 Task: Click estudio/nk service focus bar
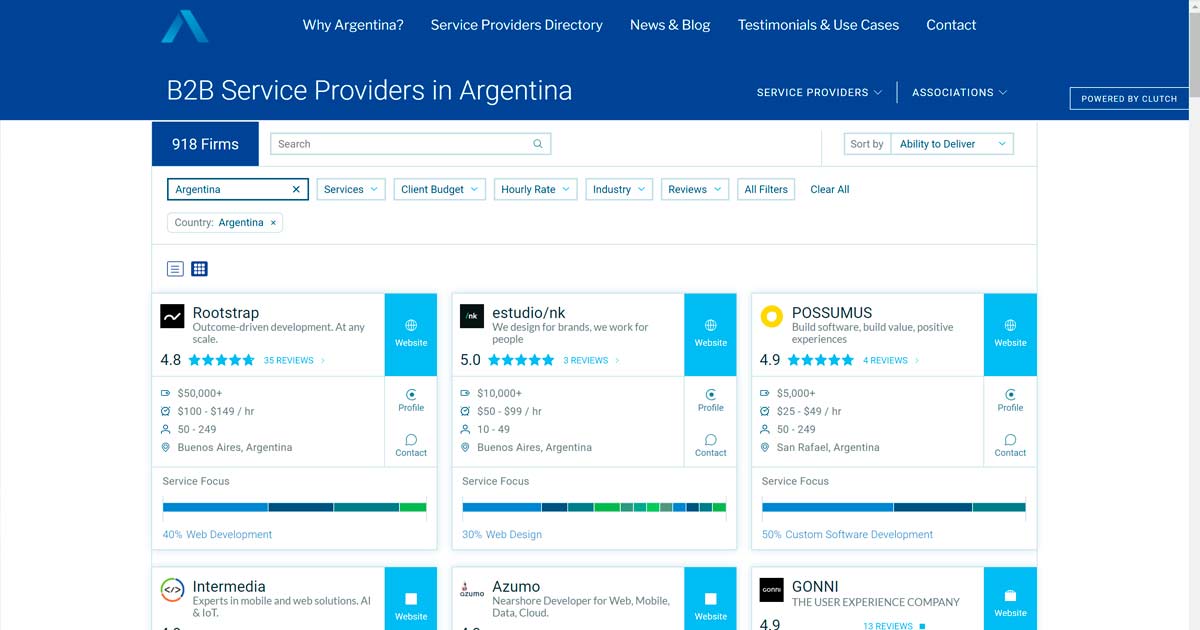click(x=594, y=507)
